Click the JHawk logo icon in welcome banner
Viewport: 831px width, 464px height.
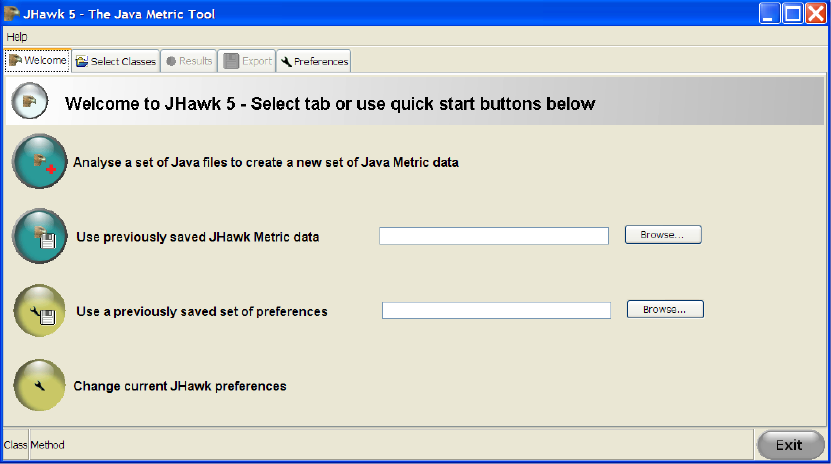coord(28,102)
